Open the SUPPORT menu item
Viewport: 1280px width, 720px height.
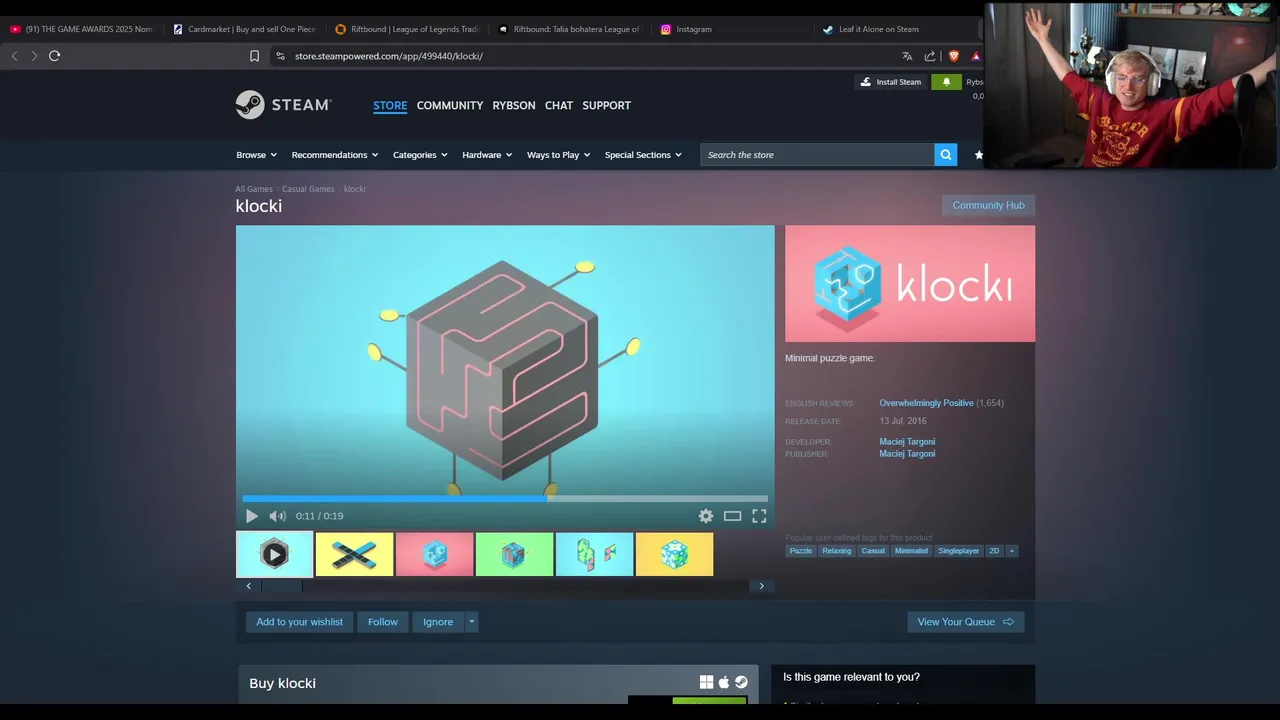607,105
